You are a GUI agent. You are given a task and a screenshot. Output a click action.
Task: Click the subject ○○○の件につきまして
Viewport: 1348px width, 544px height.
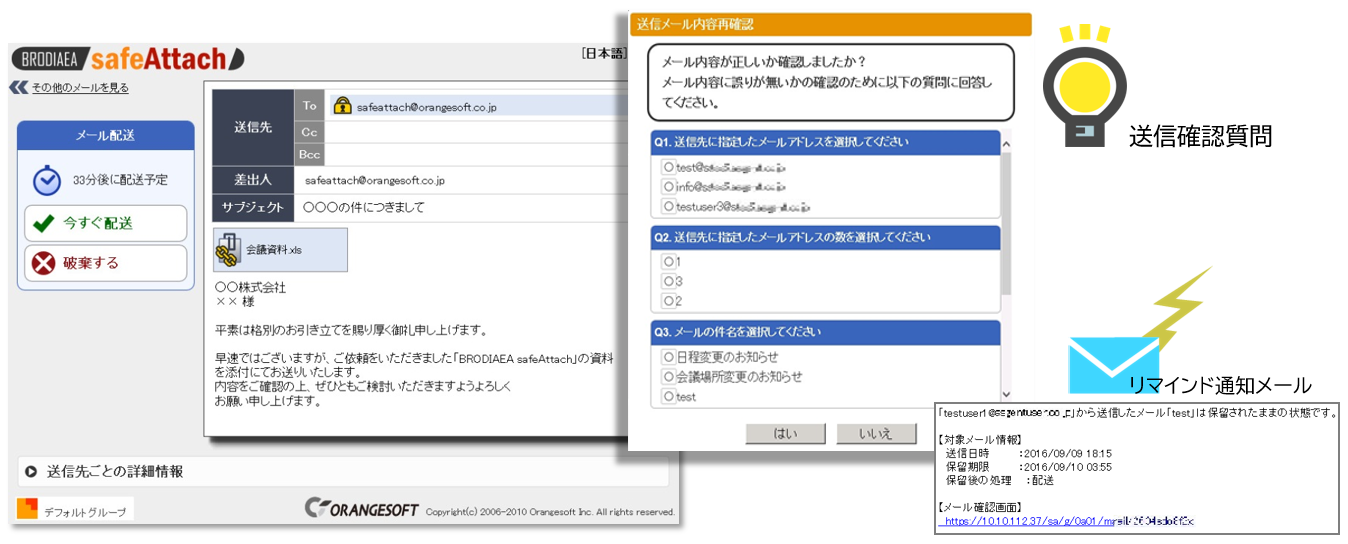(x=364, y=207)
